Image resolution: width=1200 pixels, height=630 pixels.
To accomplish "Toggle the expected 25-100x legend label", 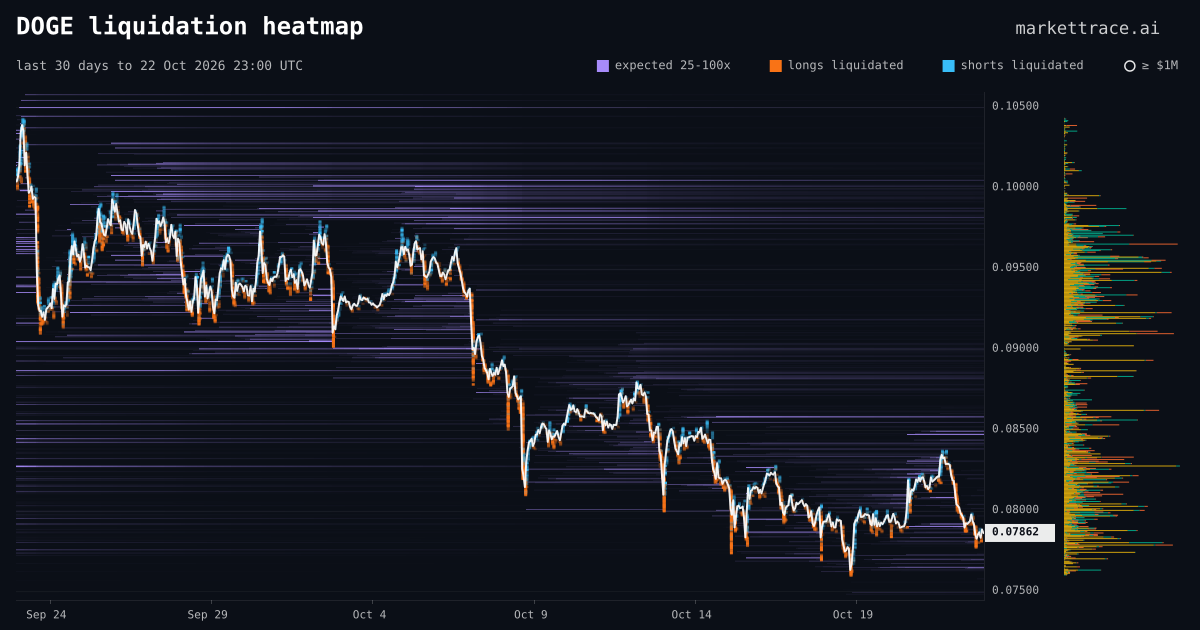I will click(x=672, y=65).
